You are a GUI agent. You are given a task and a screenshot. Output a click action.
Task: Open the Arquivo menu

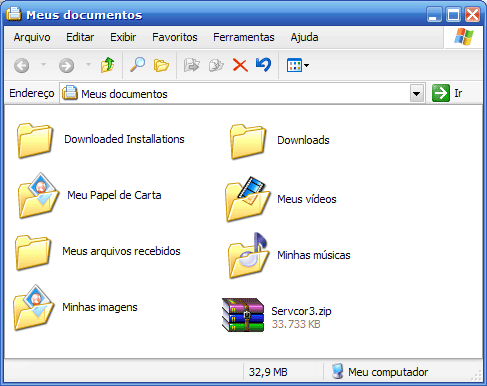(x=32, y=37)
